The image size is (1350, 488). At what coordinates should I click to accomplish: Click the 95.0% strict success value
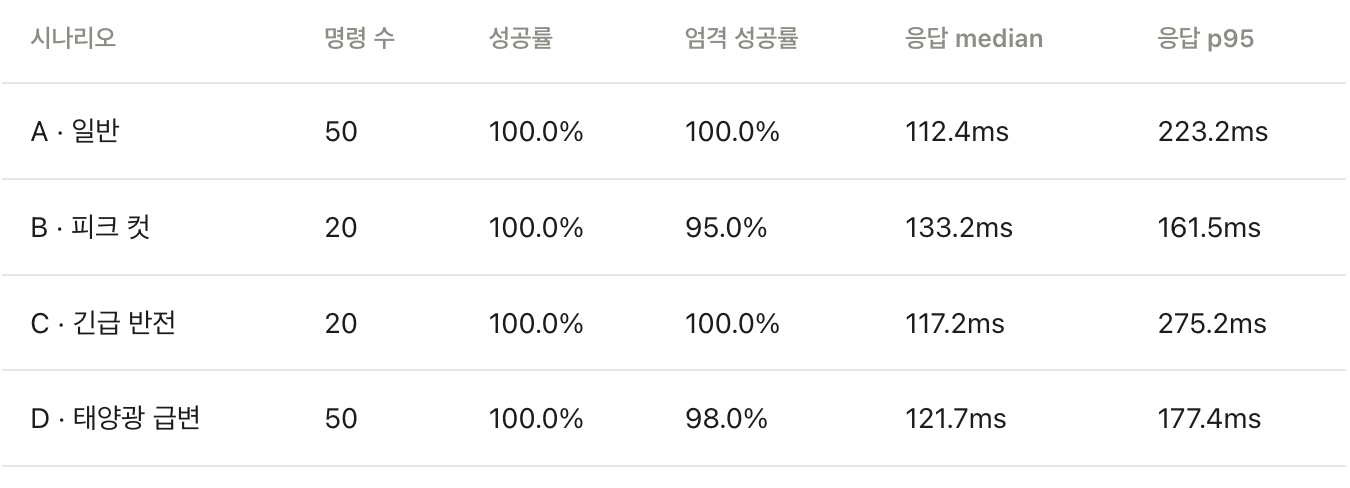726,228
